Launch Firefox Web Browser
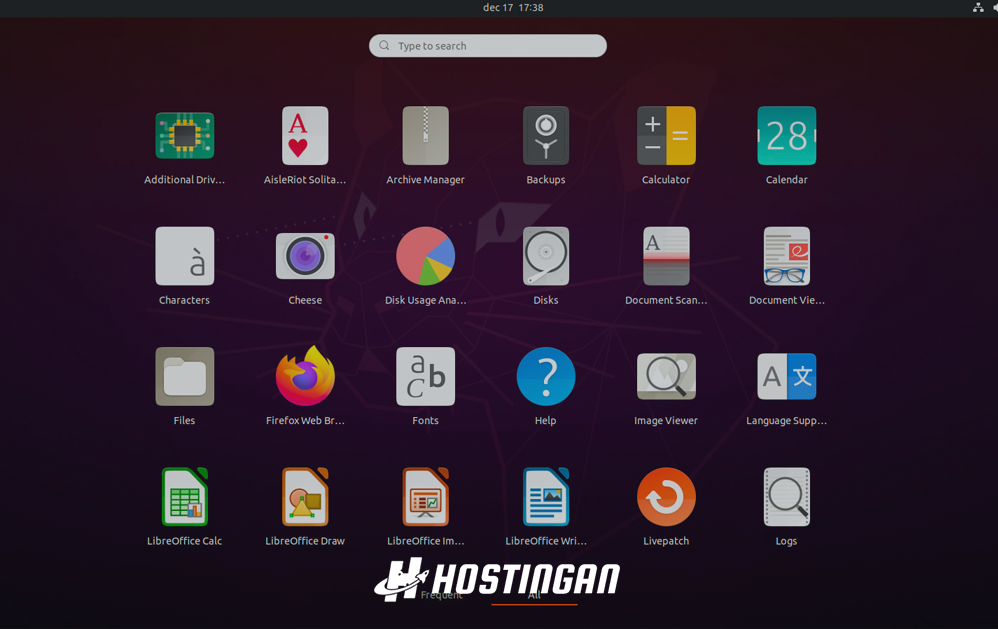Viewport: 998px width, 629px height. coord(305,376)
